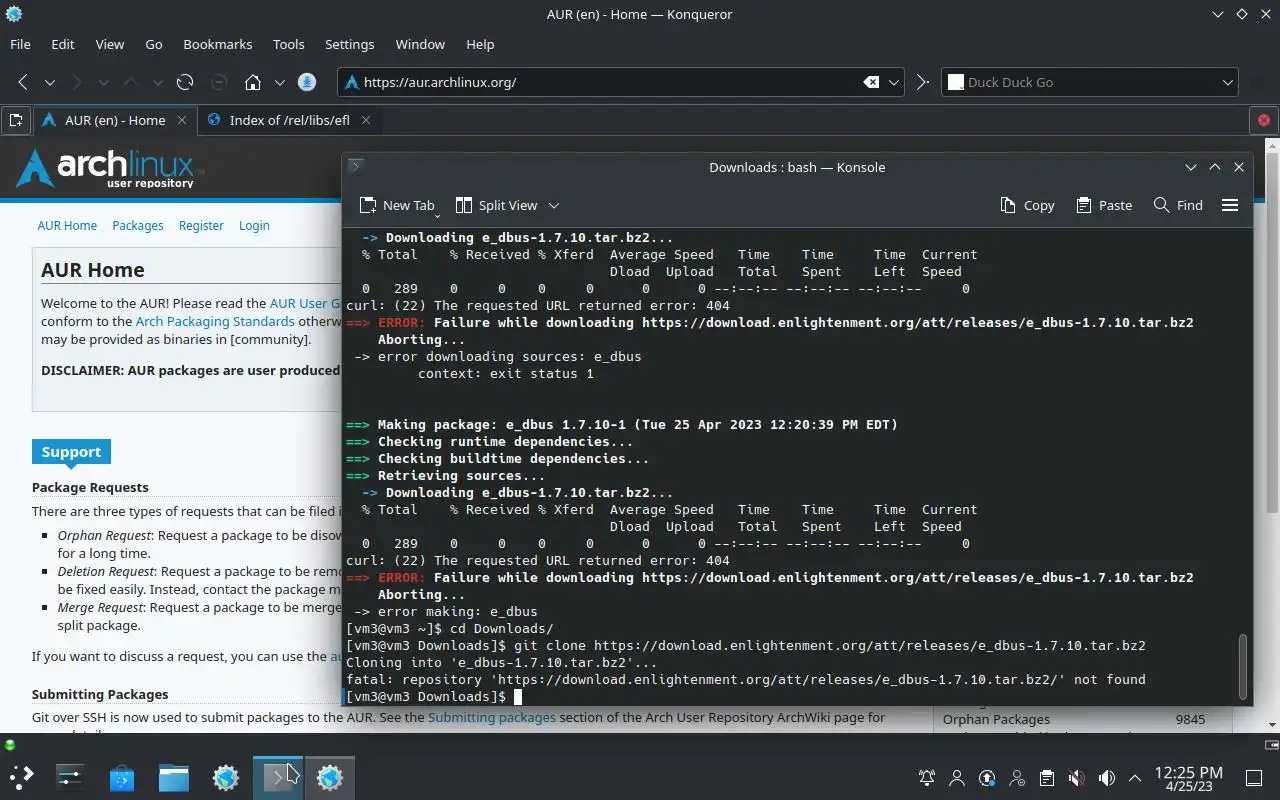Reload the page in Konqueror
Viewport: 1280px width, 800px height.
185,82
